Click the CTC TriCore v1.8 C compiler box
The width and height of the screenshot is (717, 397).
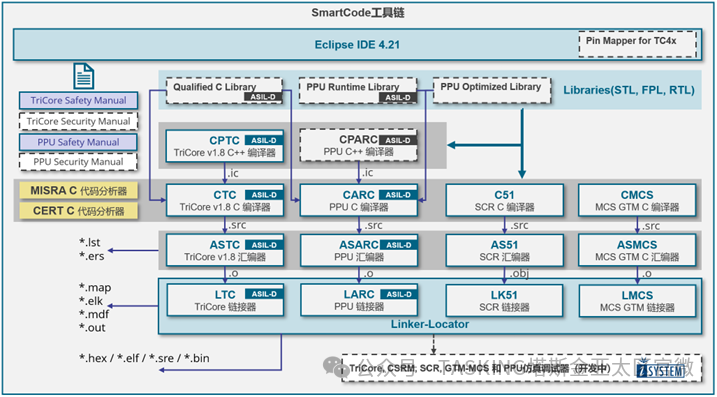[225, 200]
